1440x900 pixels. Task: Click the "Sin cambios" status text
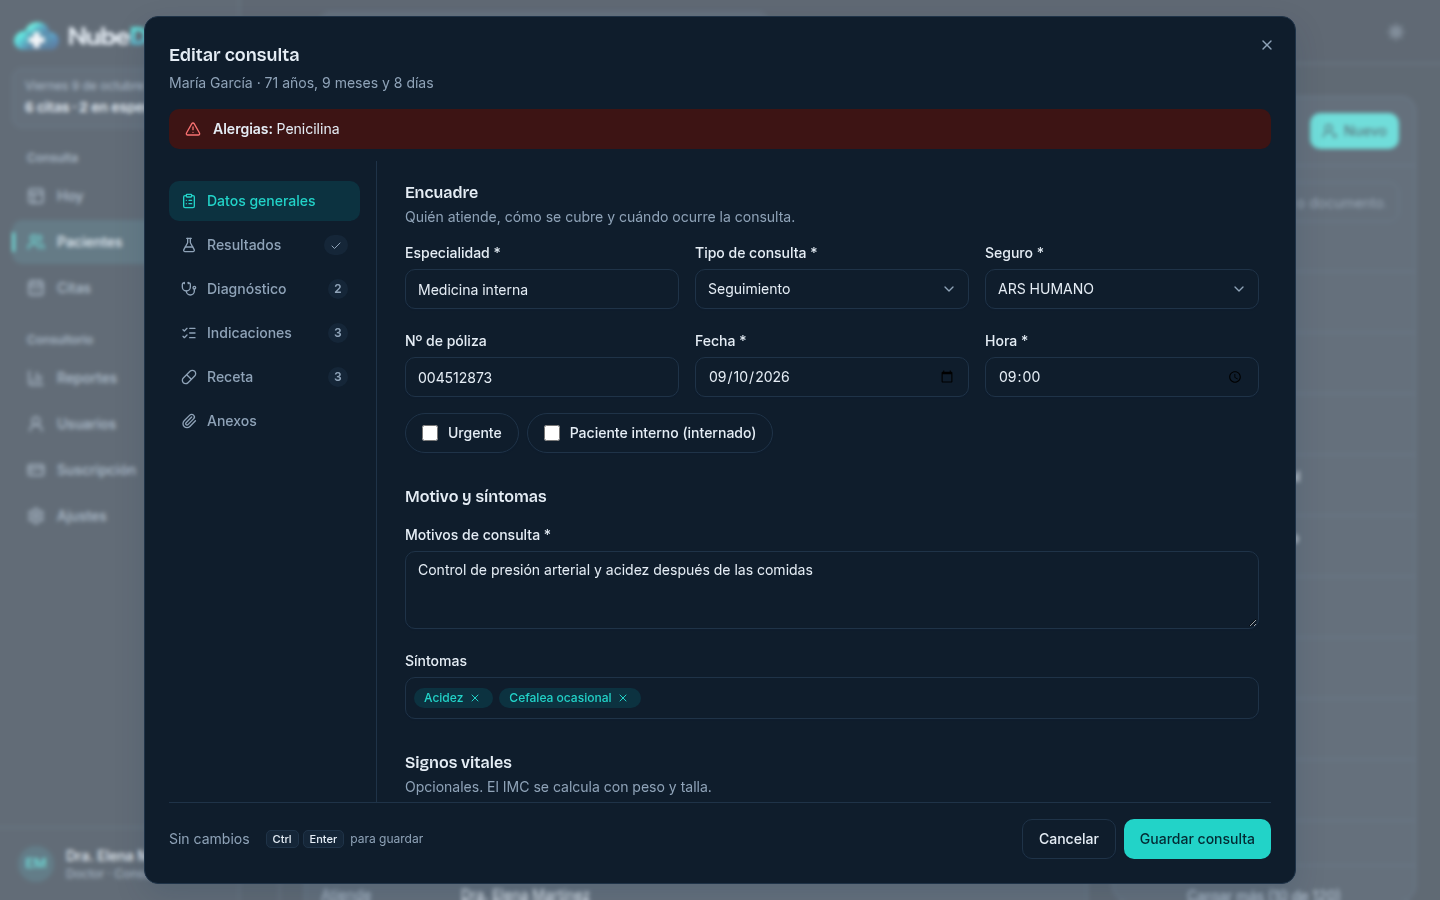click(x=209, y=839)
